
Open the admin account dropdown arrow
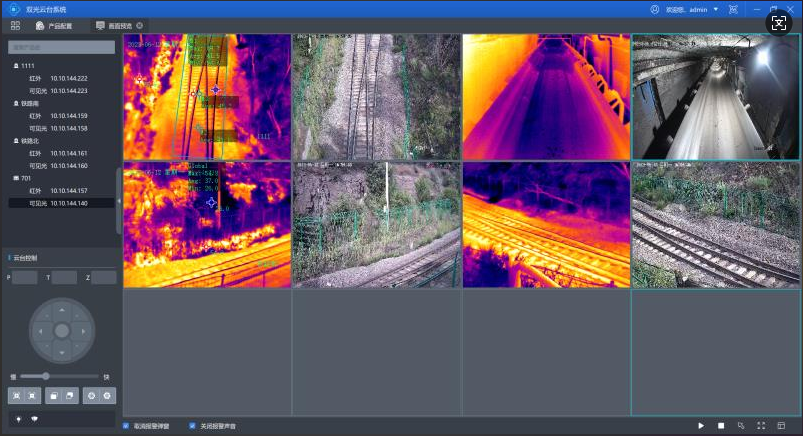click(715, 9)
